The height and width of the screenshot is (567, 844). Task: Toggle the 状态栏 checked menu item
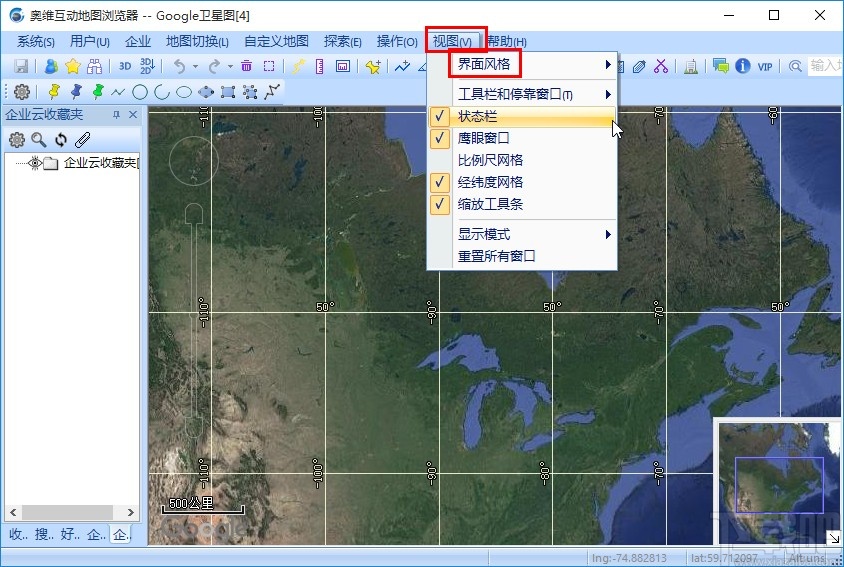522,116
